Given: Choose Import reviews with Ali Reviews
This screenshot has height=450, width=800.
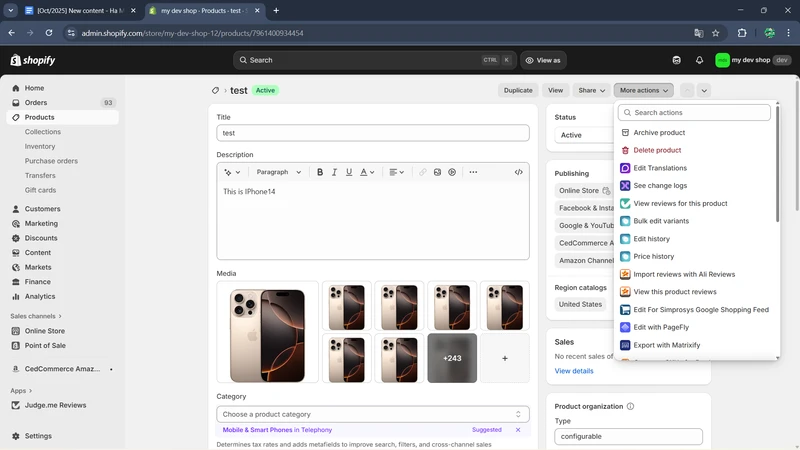Looking at the screenshot, I should (x=694, y=274).
